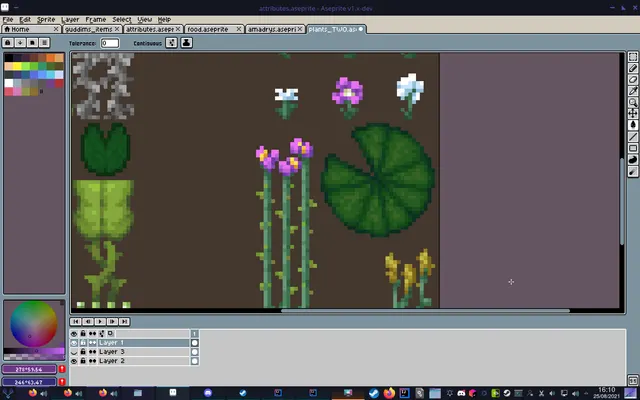Click the pixel connectivity icon beside Continuous
The image size is (640, 400).
[x=171, y=43]
